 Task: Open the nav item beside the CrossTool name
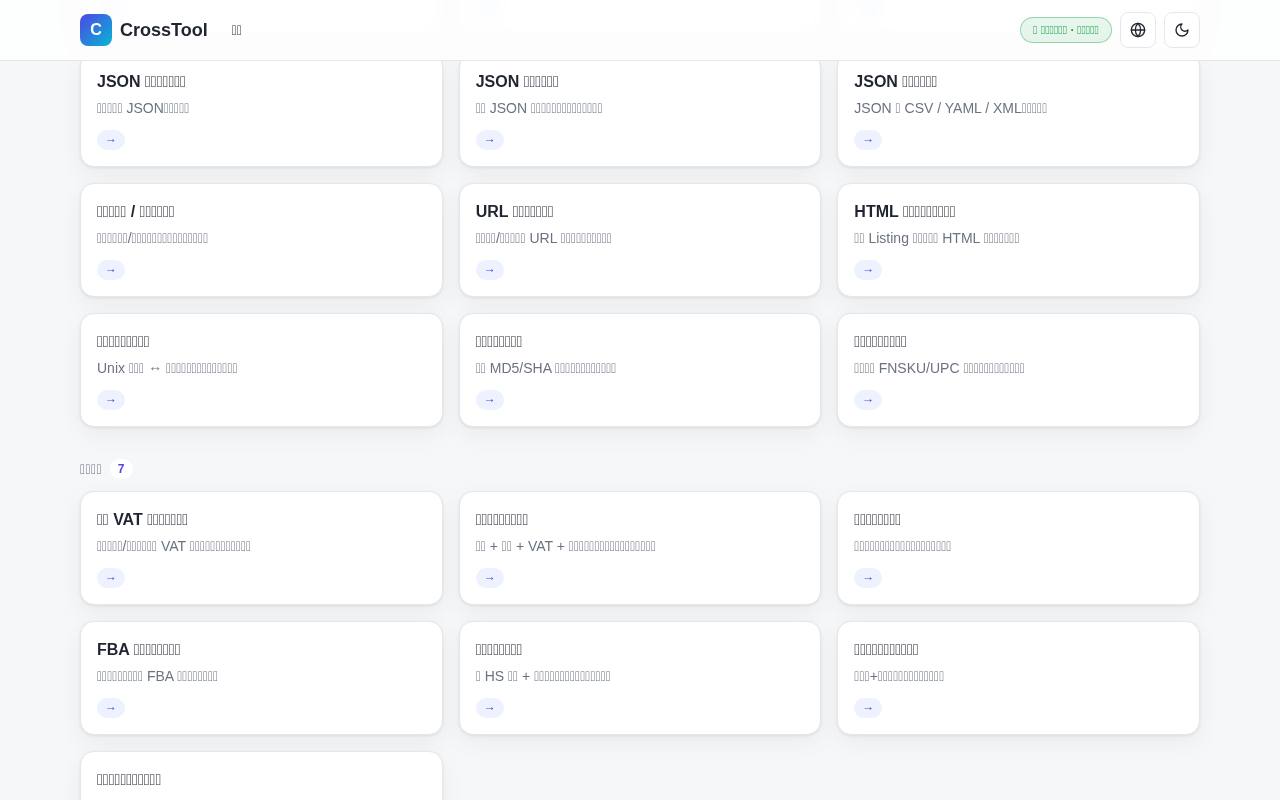coord(237,30)
